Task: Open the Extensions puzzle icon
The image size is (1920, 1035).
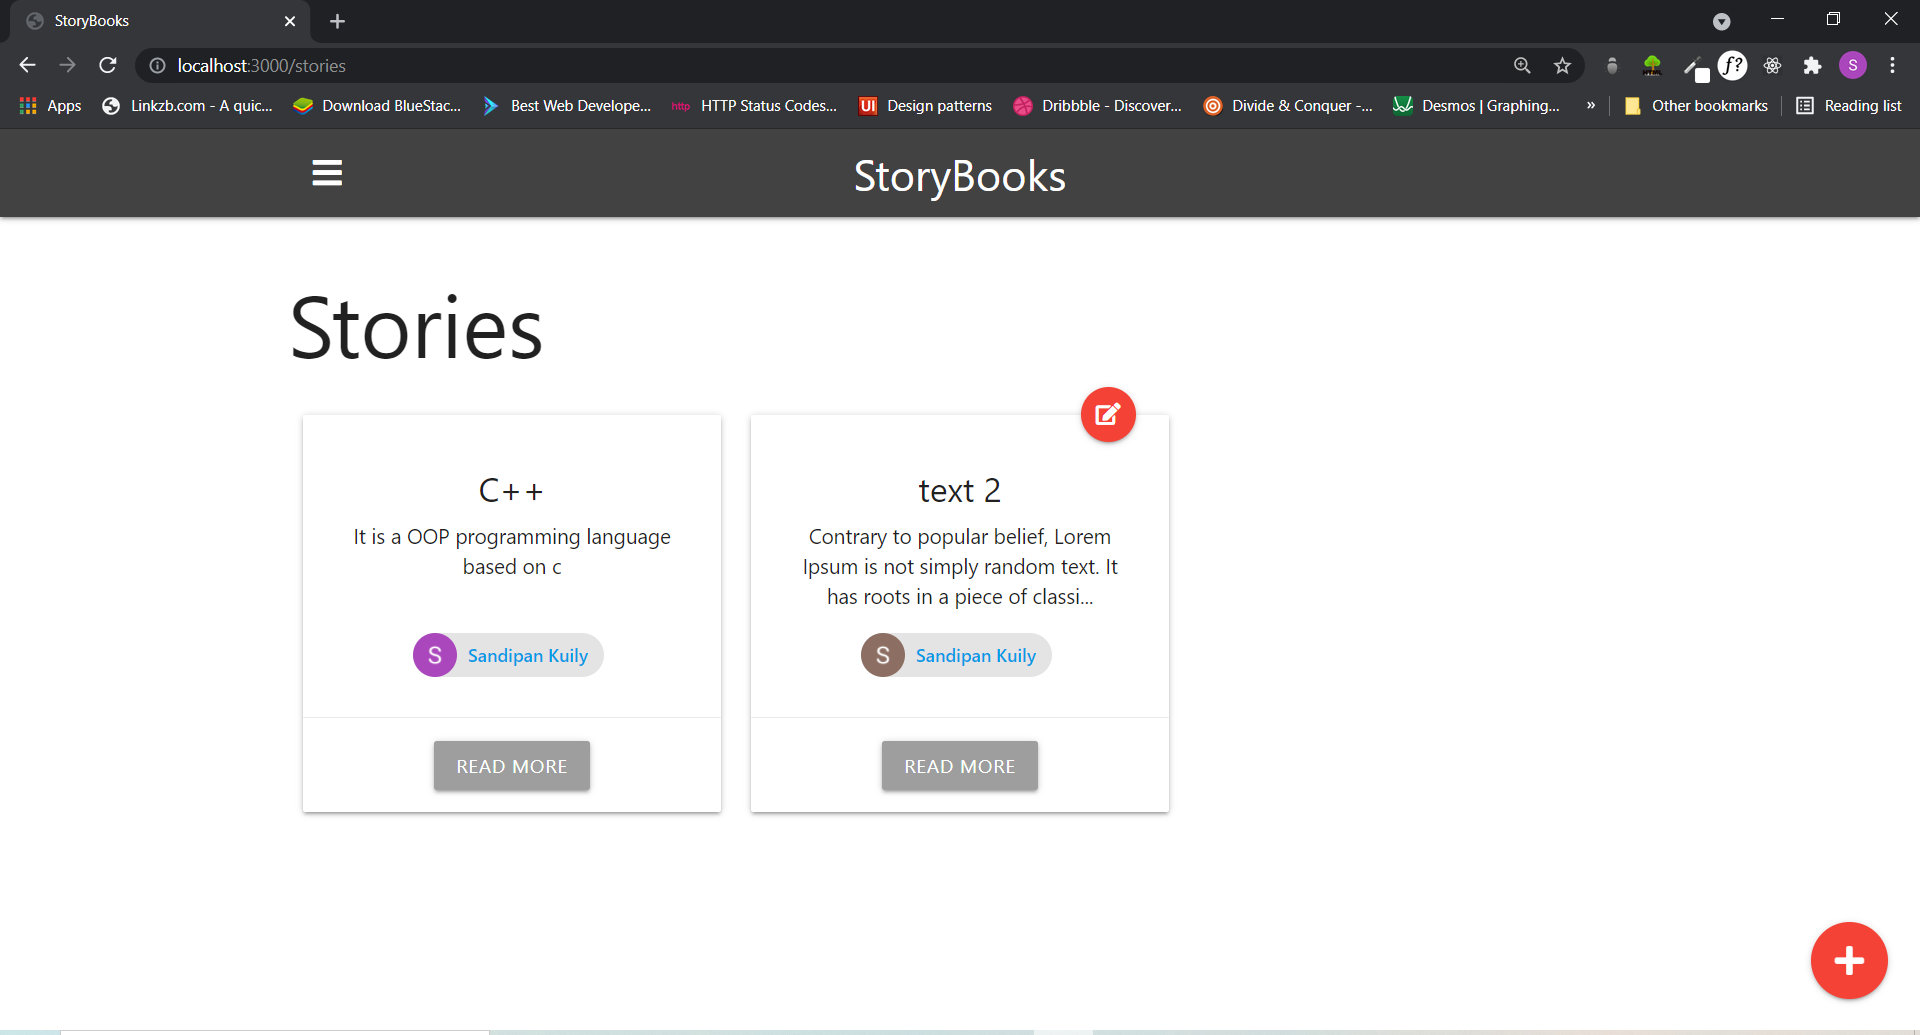Action: tap(1812, 65)
